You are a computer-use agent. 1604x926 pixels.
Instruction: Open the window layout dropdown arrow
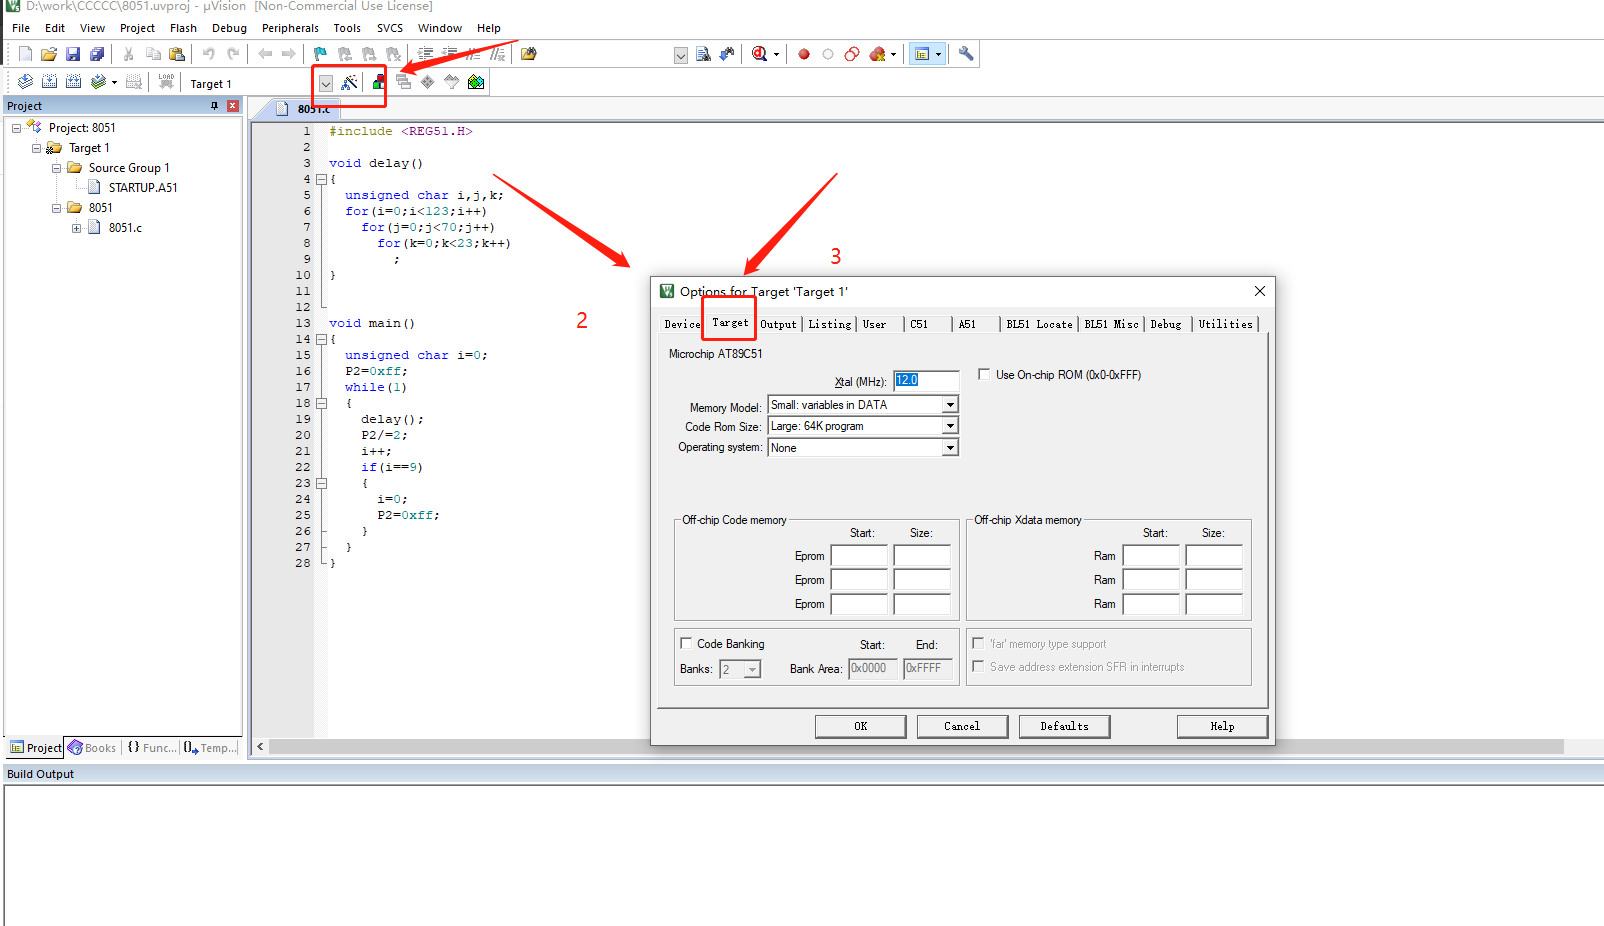(938, 54)
